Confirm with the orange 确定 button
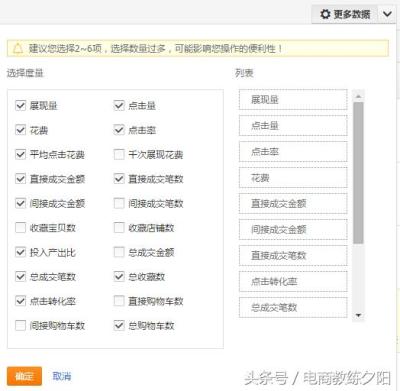Screen dimensions: 400x391 24,376
